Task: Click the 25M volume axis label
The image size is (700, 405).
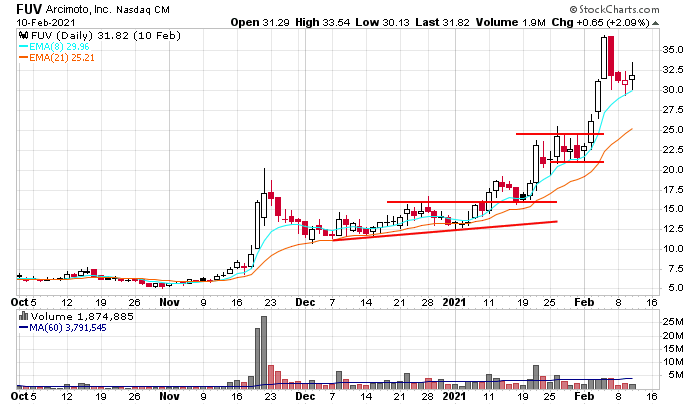Action: point(673,322)
